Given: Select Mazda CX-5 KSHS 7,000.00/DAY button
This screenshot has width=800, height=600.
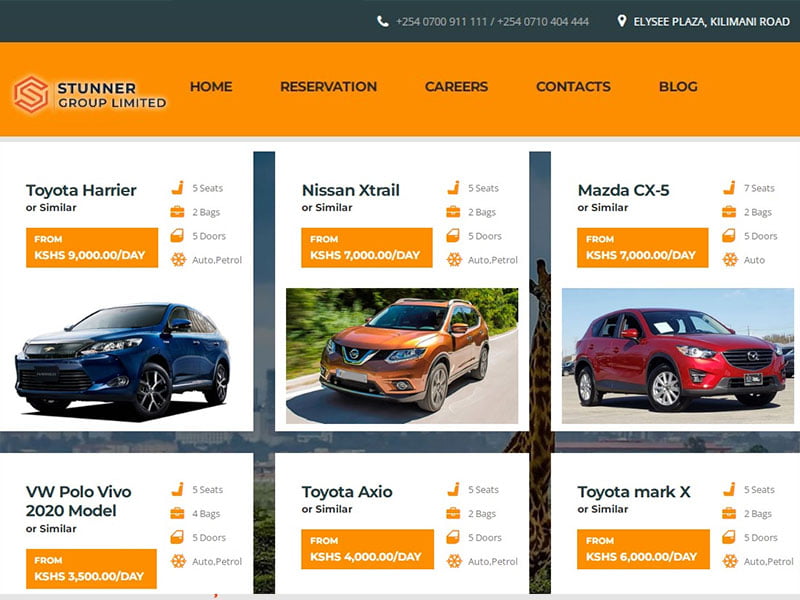Looking at the screenshot, I should 643,247.
